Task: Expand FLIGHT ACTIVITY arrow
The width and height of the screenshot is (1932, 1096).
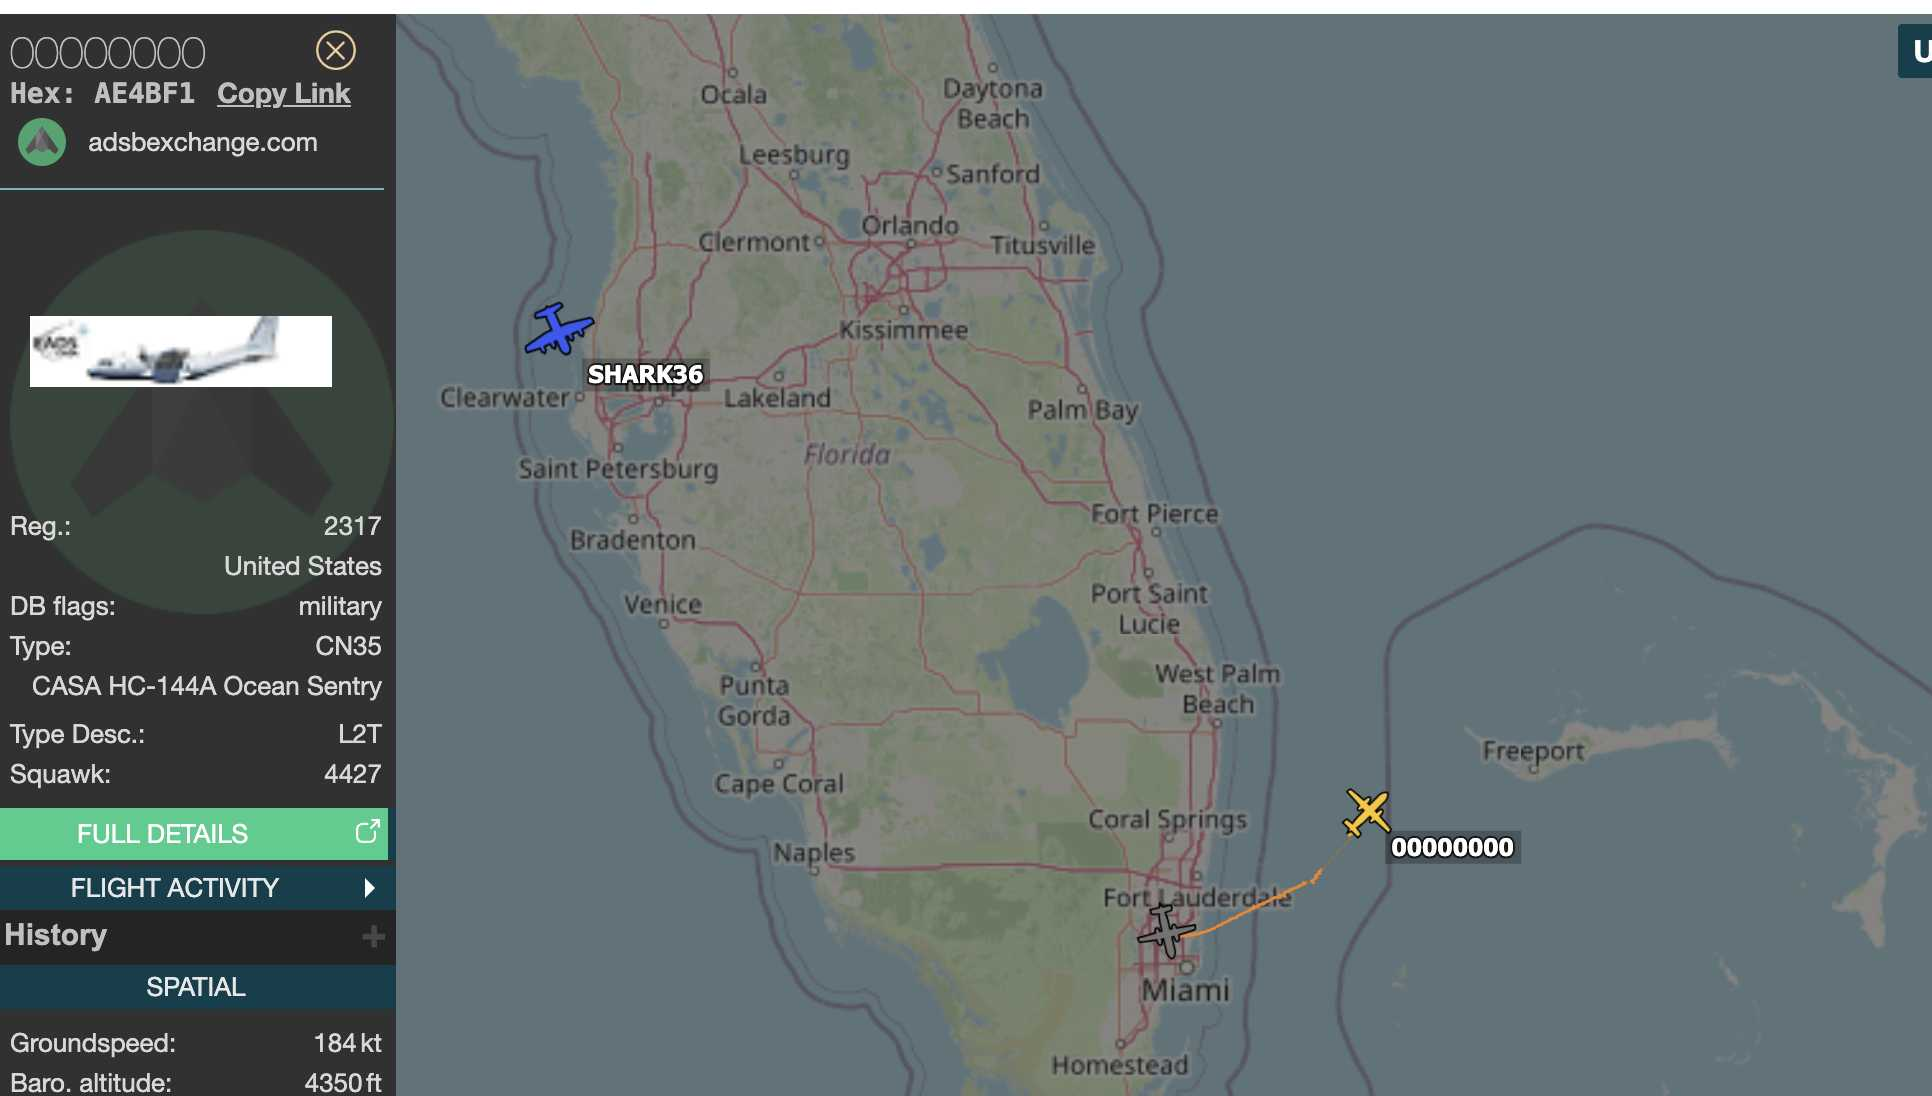Action: [x=369, y=888]
